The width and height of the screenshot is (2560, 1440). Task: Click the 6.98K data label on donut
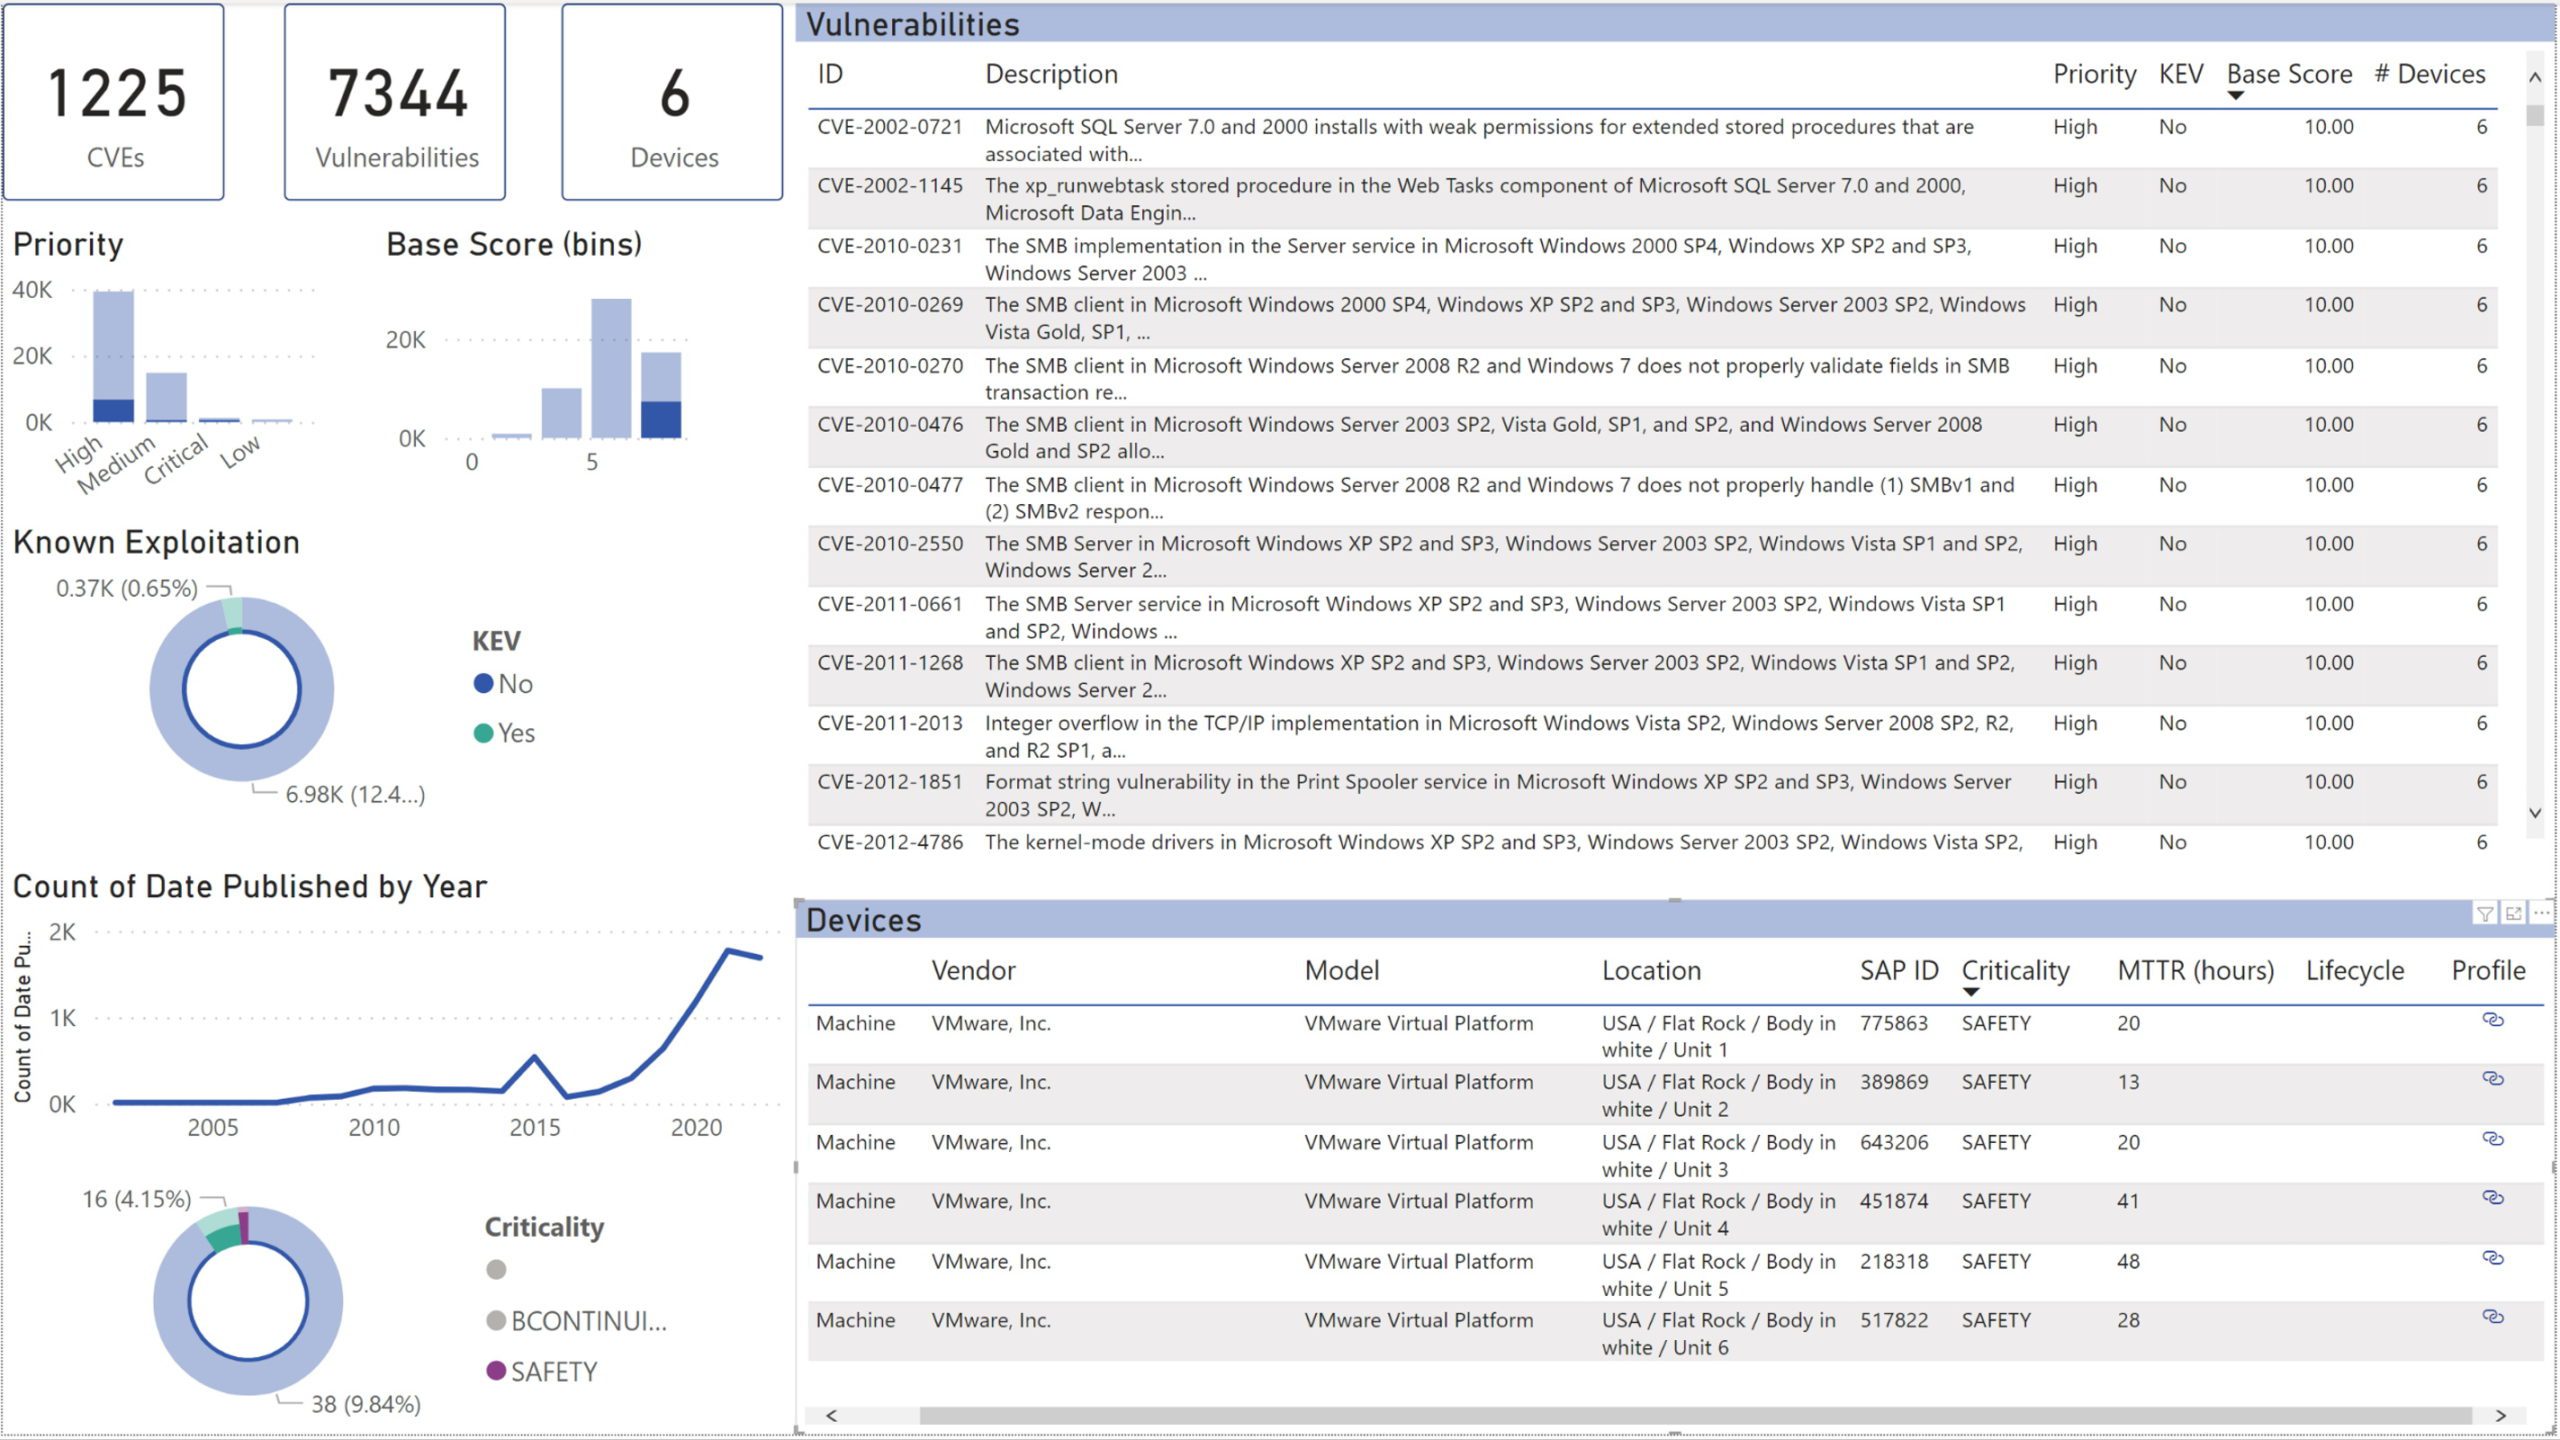pos(355,795)
